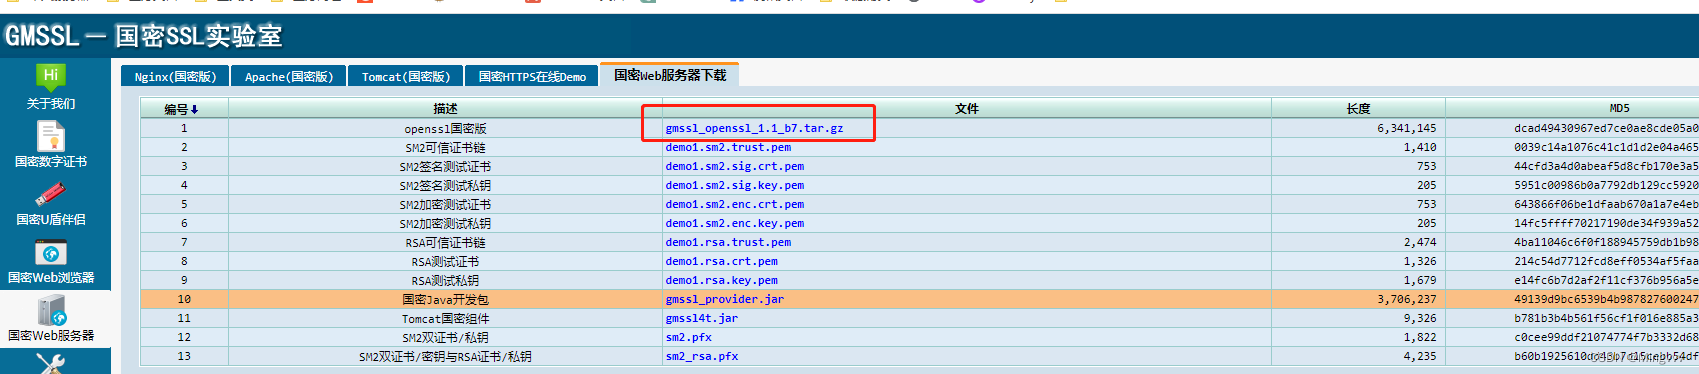Screen dimensions: 1699x374
Task: Click the length value 6,341,145
Action: tap(1406, 129)
